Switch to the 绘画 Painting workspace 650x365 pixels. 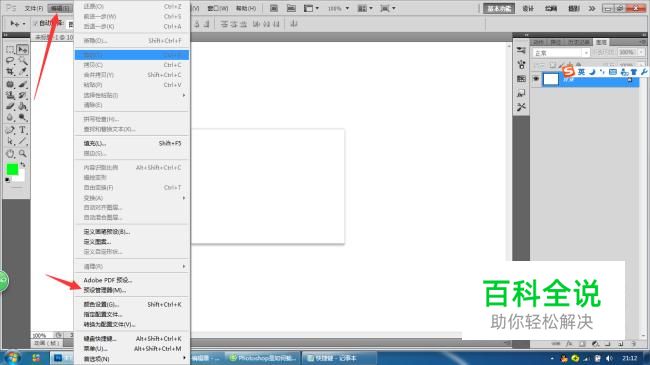[x=551, y=8]
